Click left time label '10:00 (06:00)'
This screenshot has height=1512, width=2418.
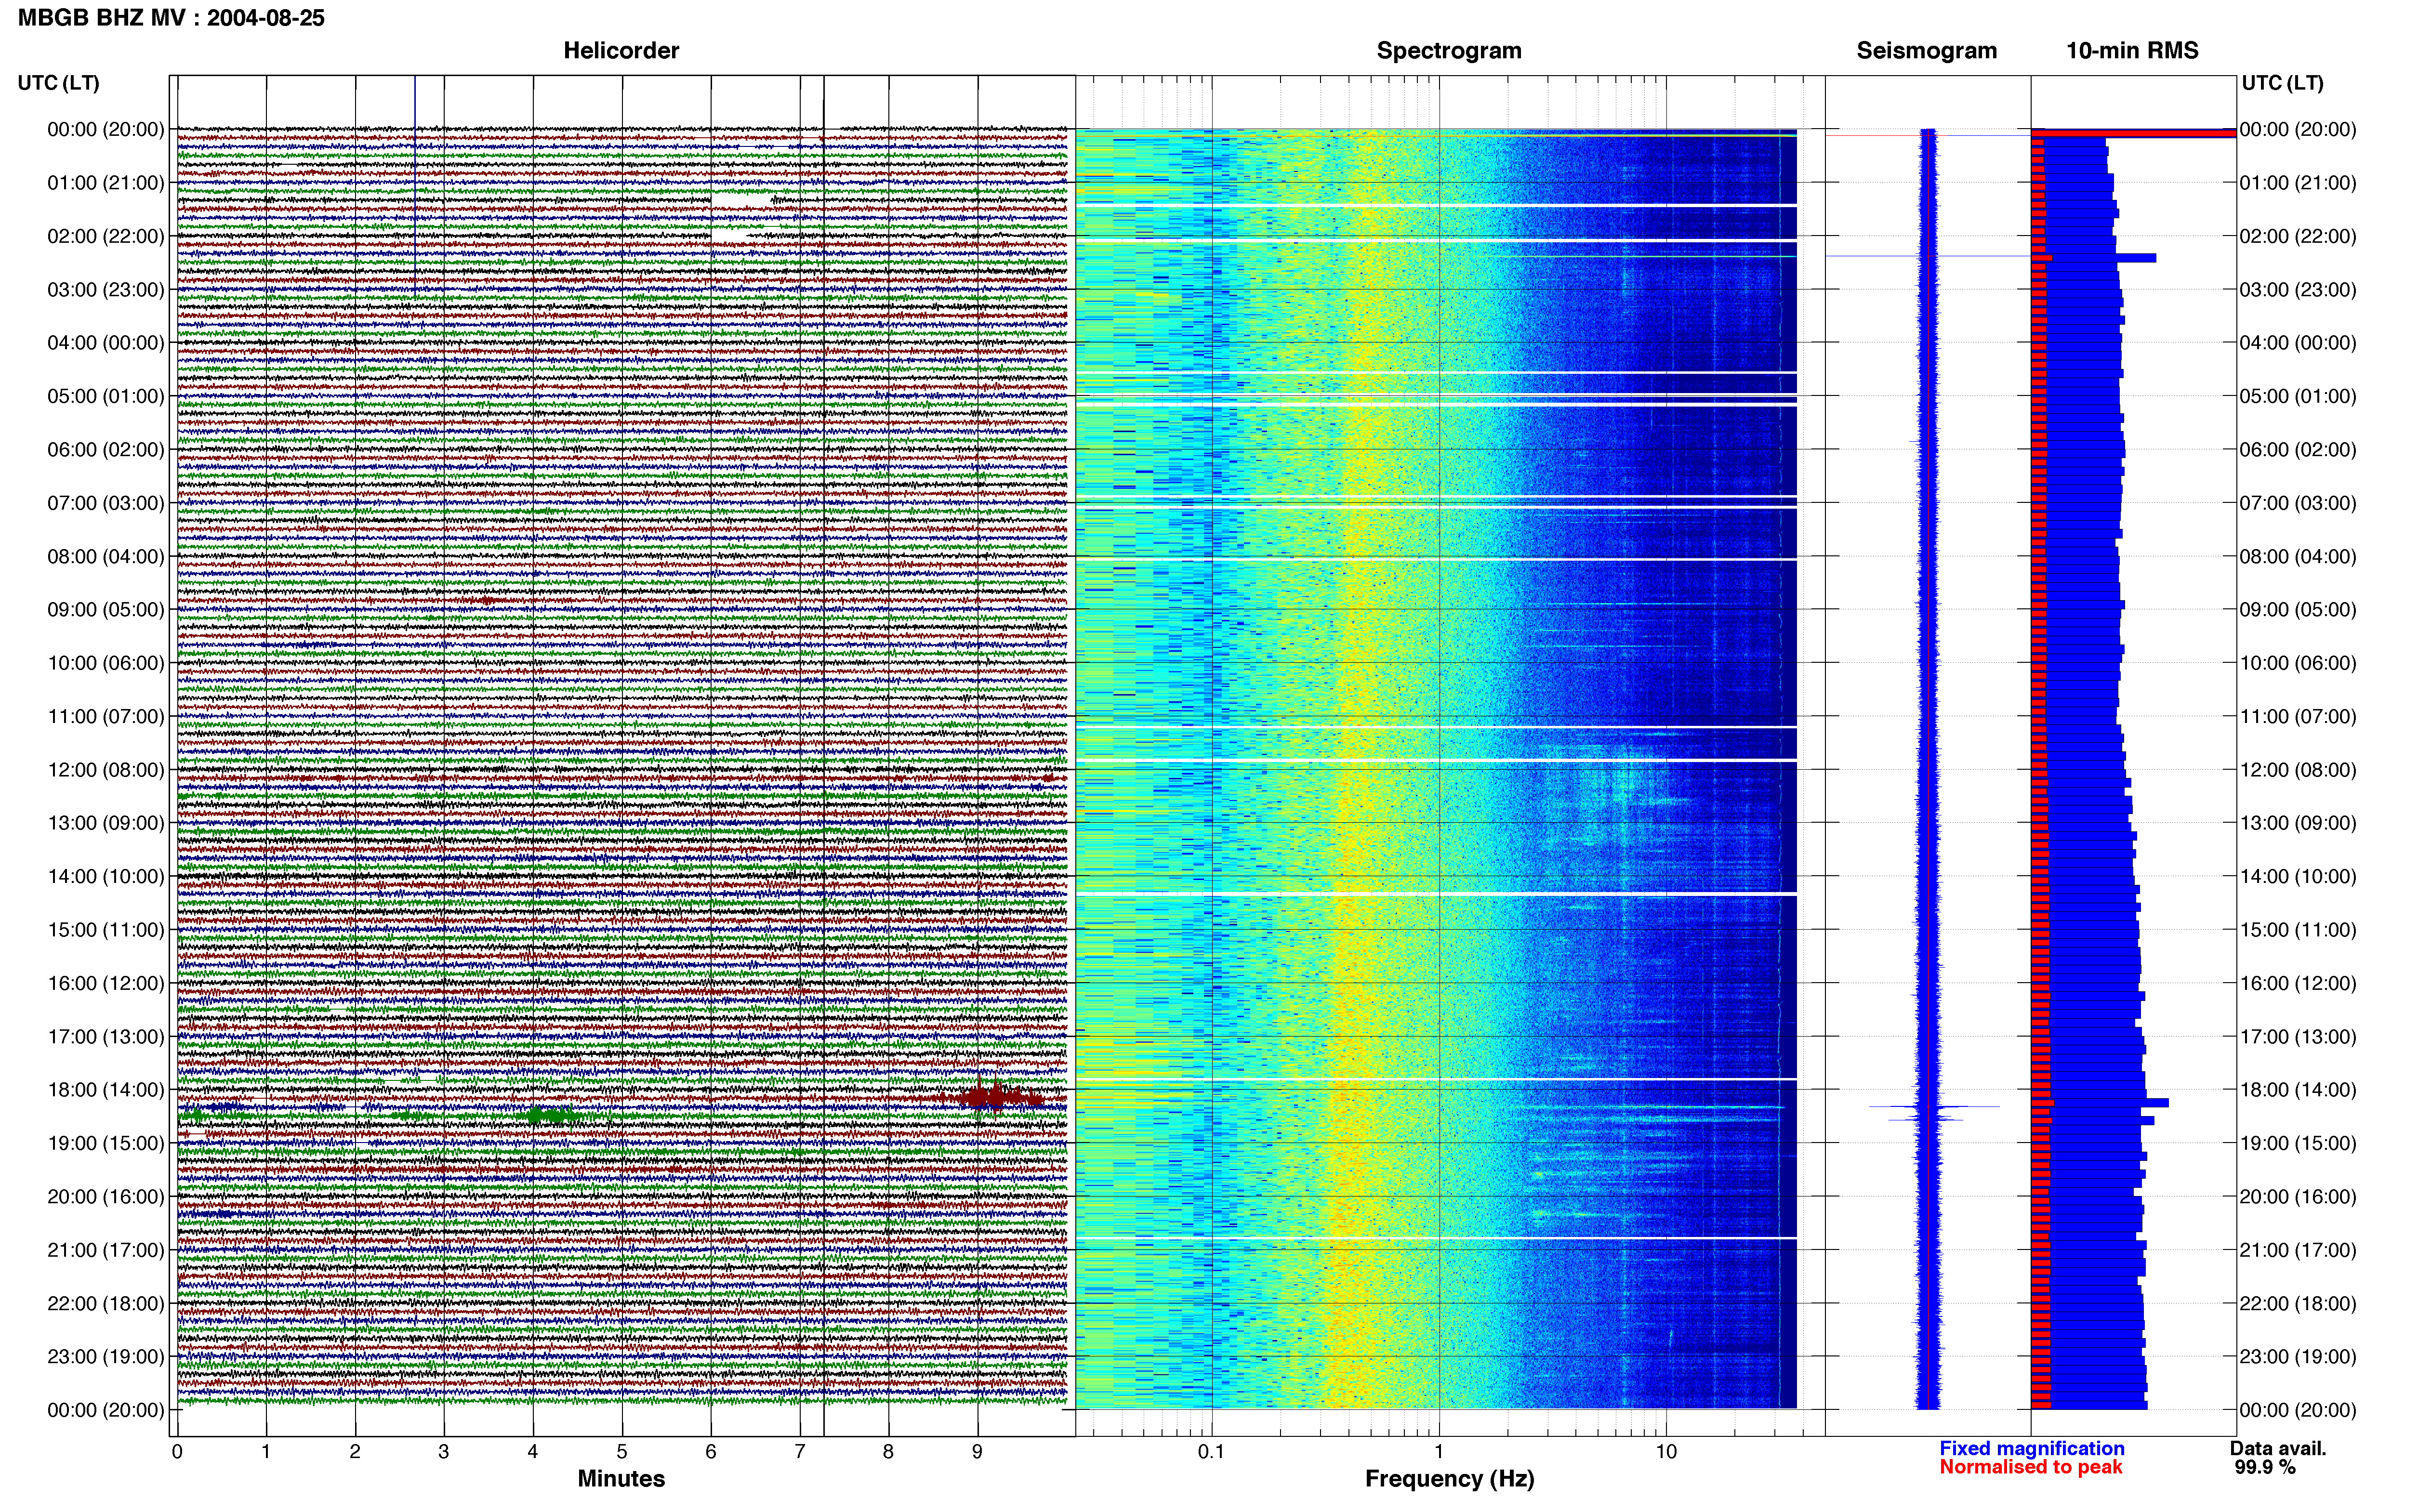[106, 663]
